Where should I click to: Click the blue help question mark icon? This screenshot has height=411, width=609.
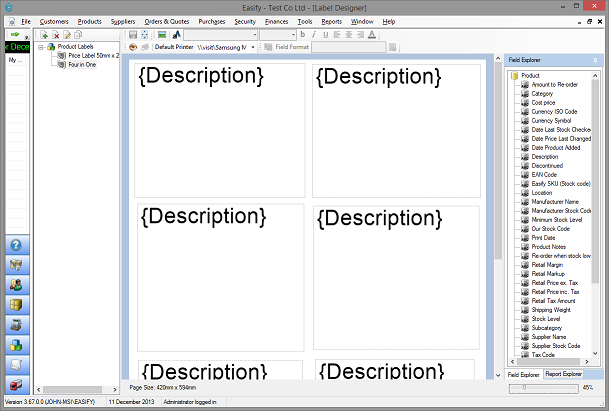point(16,246)
